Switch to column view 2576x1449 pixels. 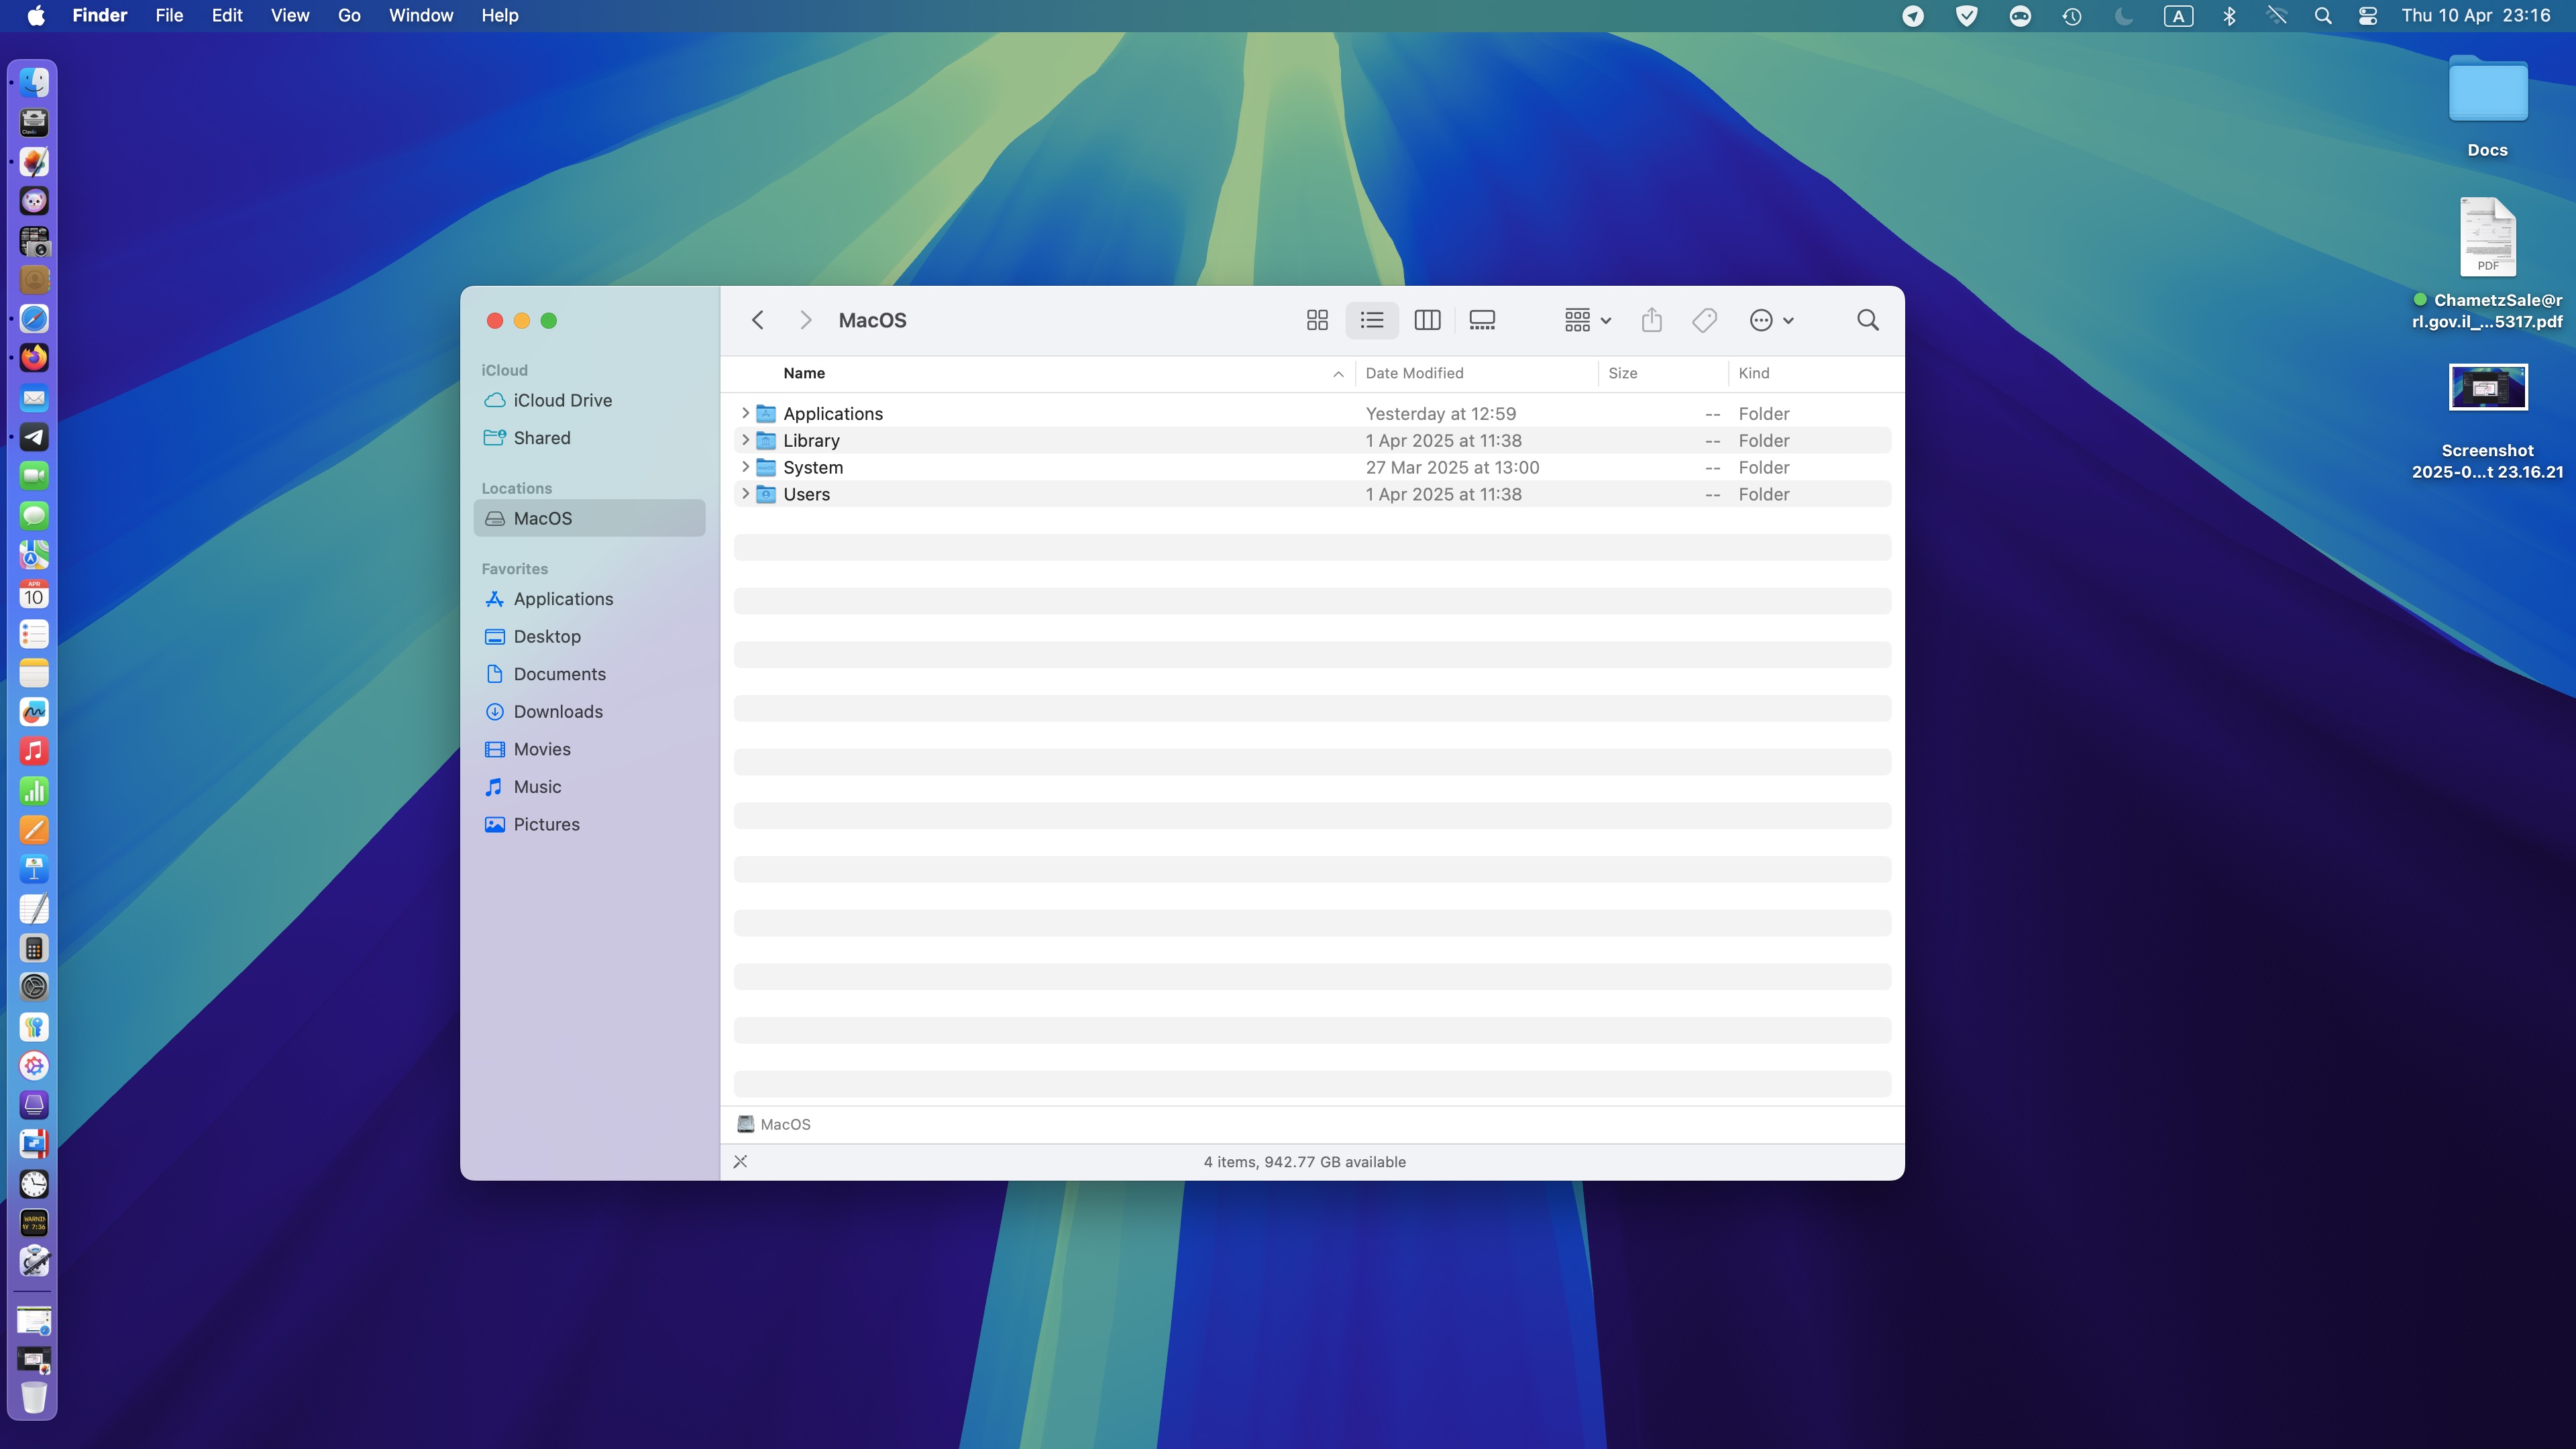(1427, 320)
